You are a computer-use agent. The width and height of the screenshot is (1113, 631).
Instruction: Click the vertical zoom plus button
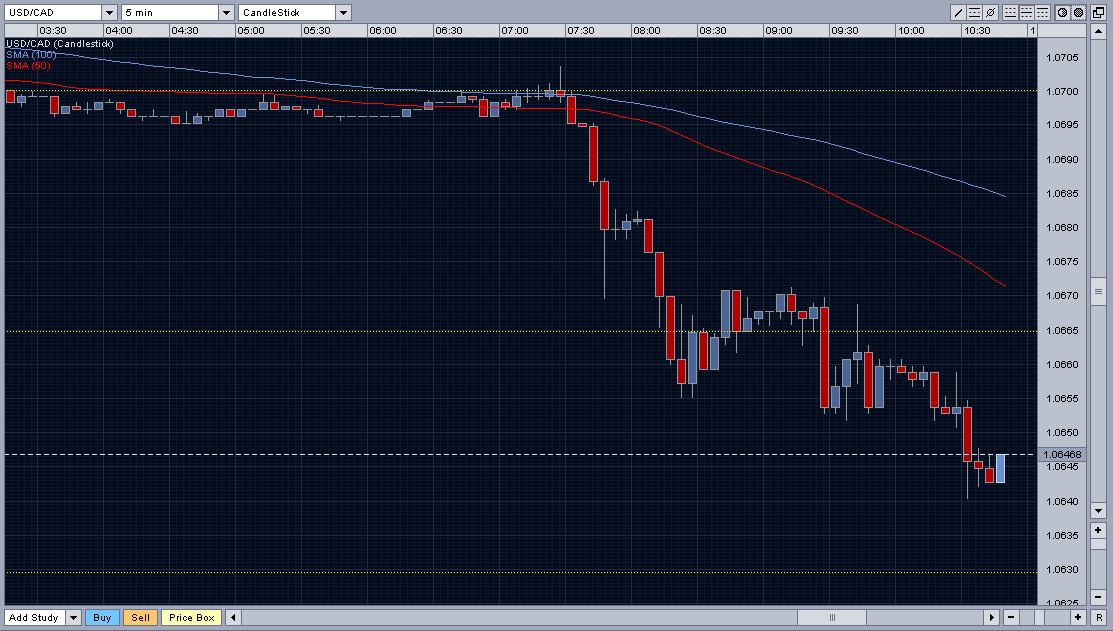[x=1098, y=530]
